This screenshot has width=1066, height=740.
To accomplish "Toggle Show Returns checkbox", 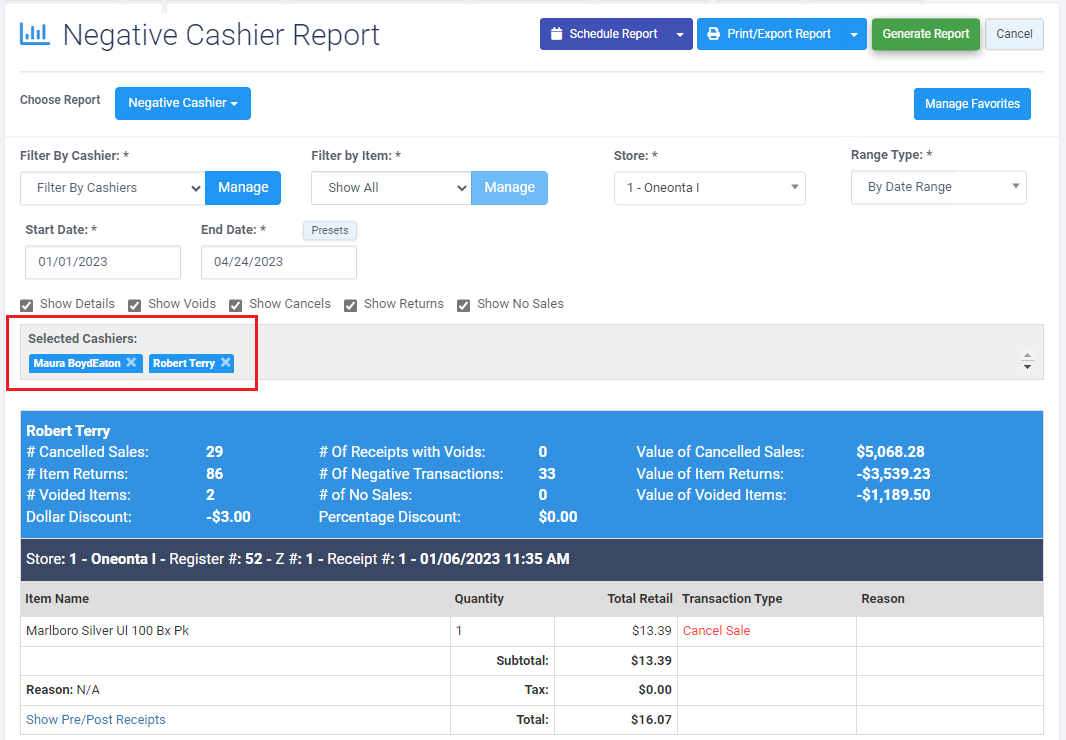I will [350, 305].
